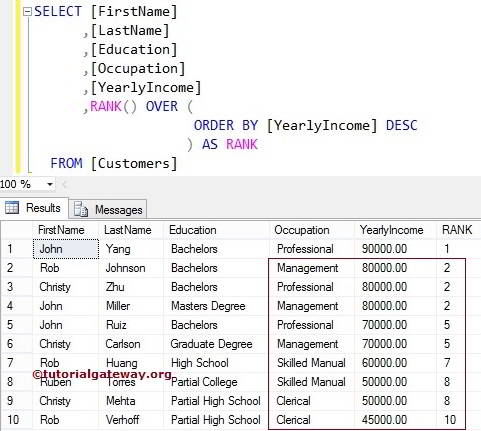Select the Occupation column header
The image size is (481, 431).
312,230
